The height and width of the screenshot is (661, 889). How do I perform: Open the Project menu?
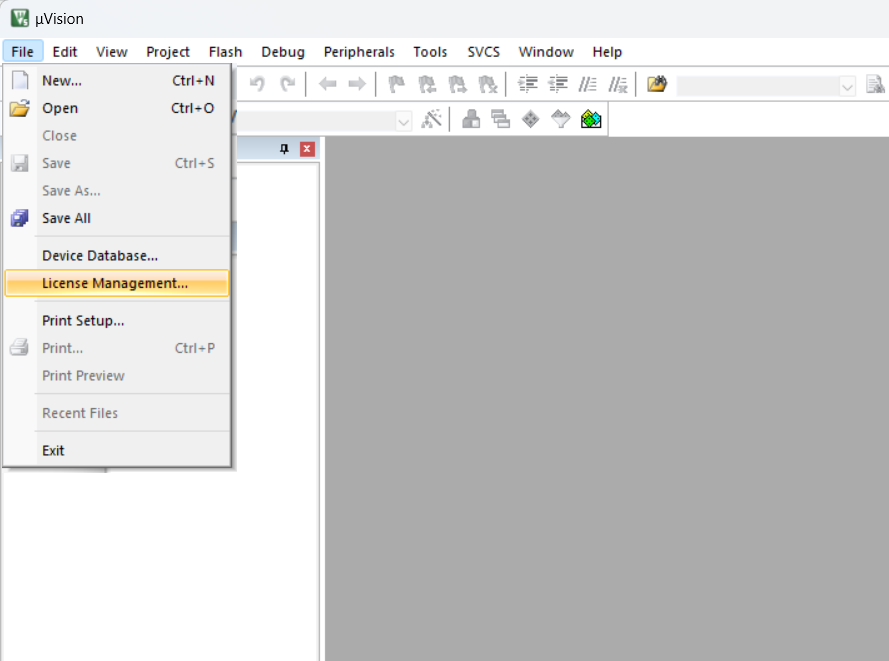[x=168, y=52]
